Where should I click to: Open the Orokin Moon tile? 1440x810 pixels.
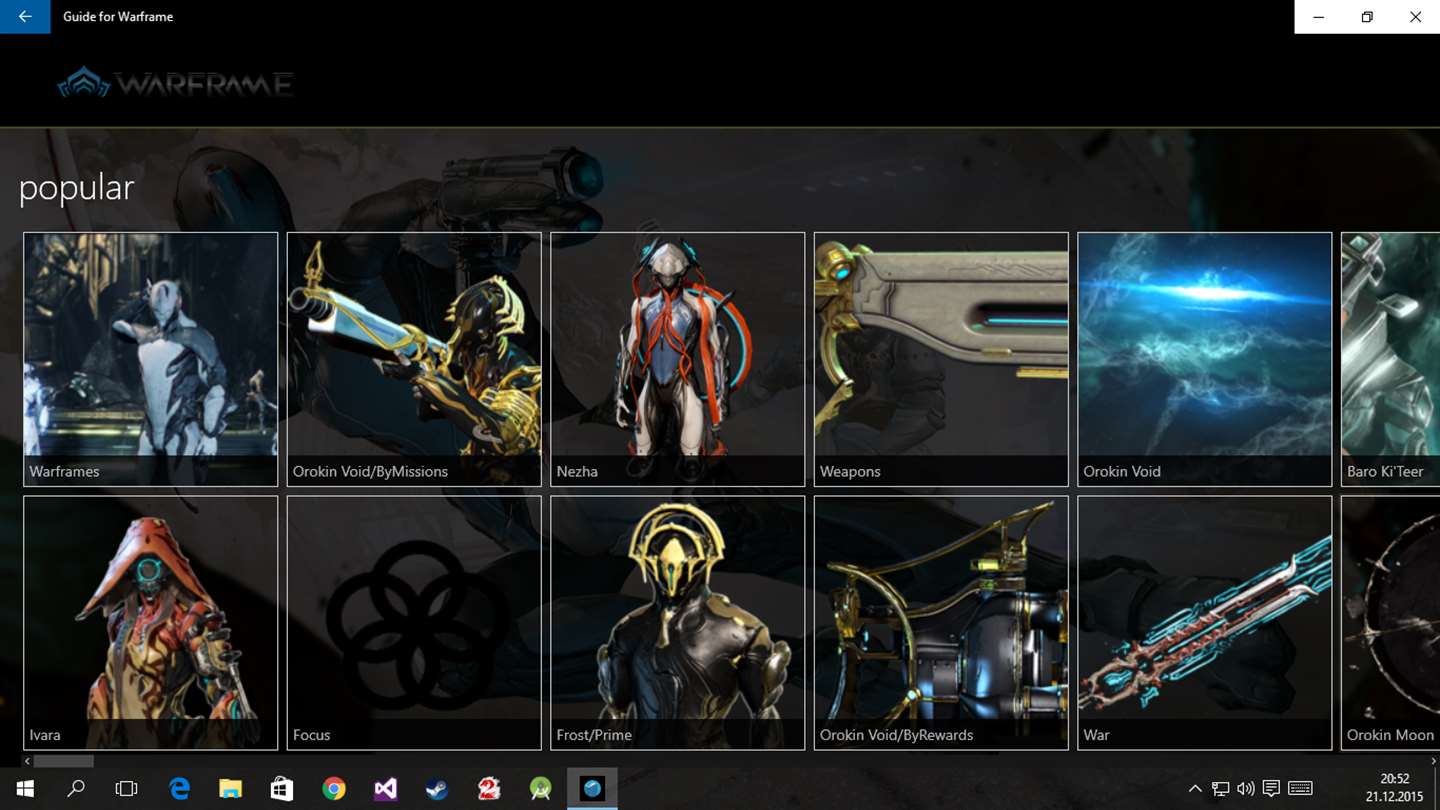coord(1390,623)
